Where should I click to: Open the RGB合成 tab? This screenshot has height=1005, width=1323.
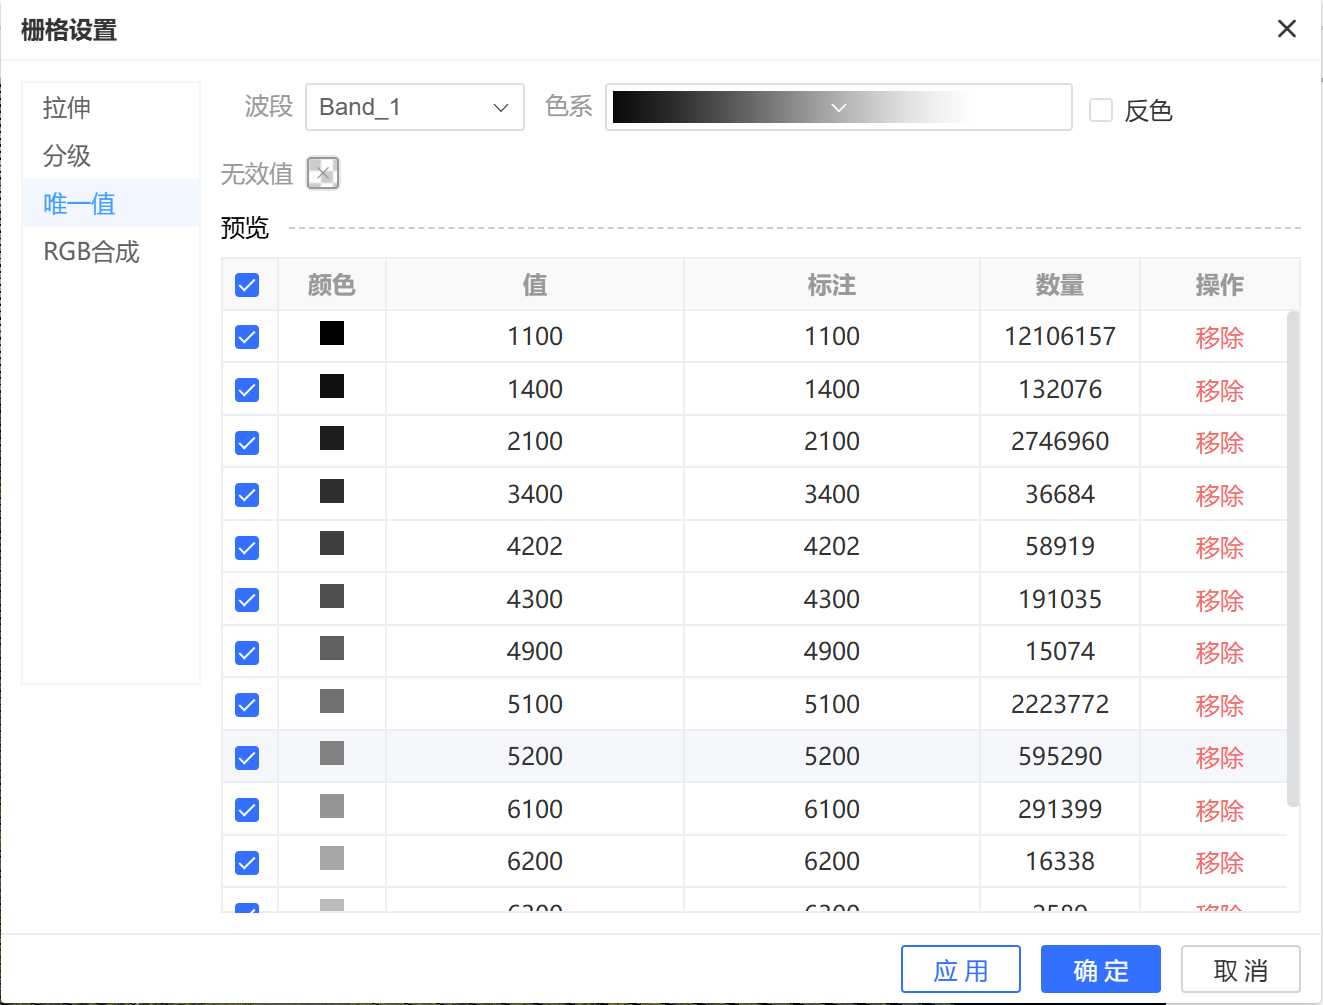coord(91,252)
